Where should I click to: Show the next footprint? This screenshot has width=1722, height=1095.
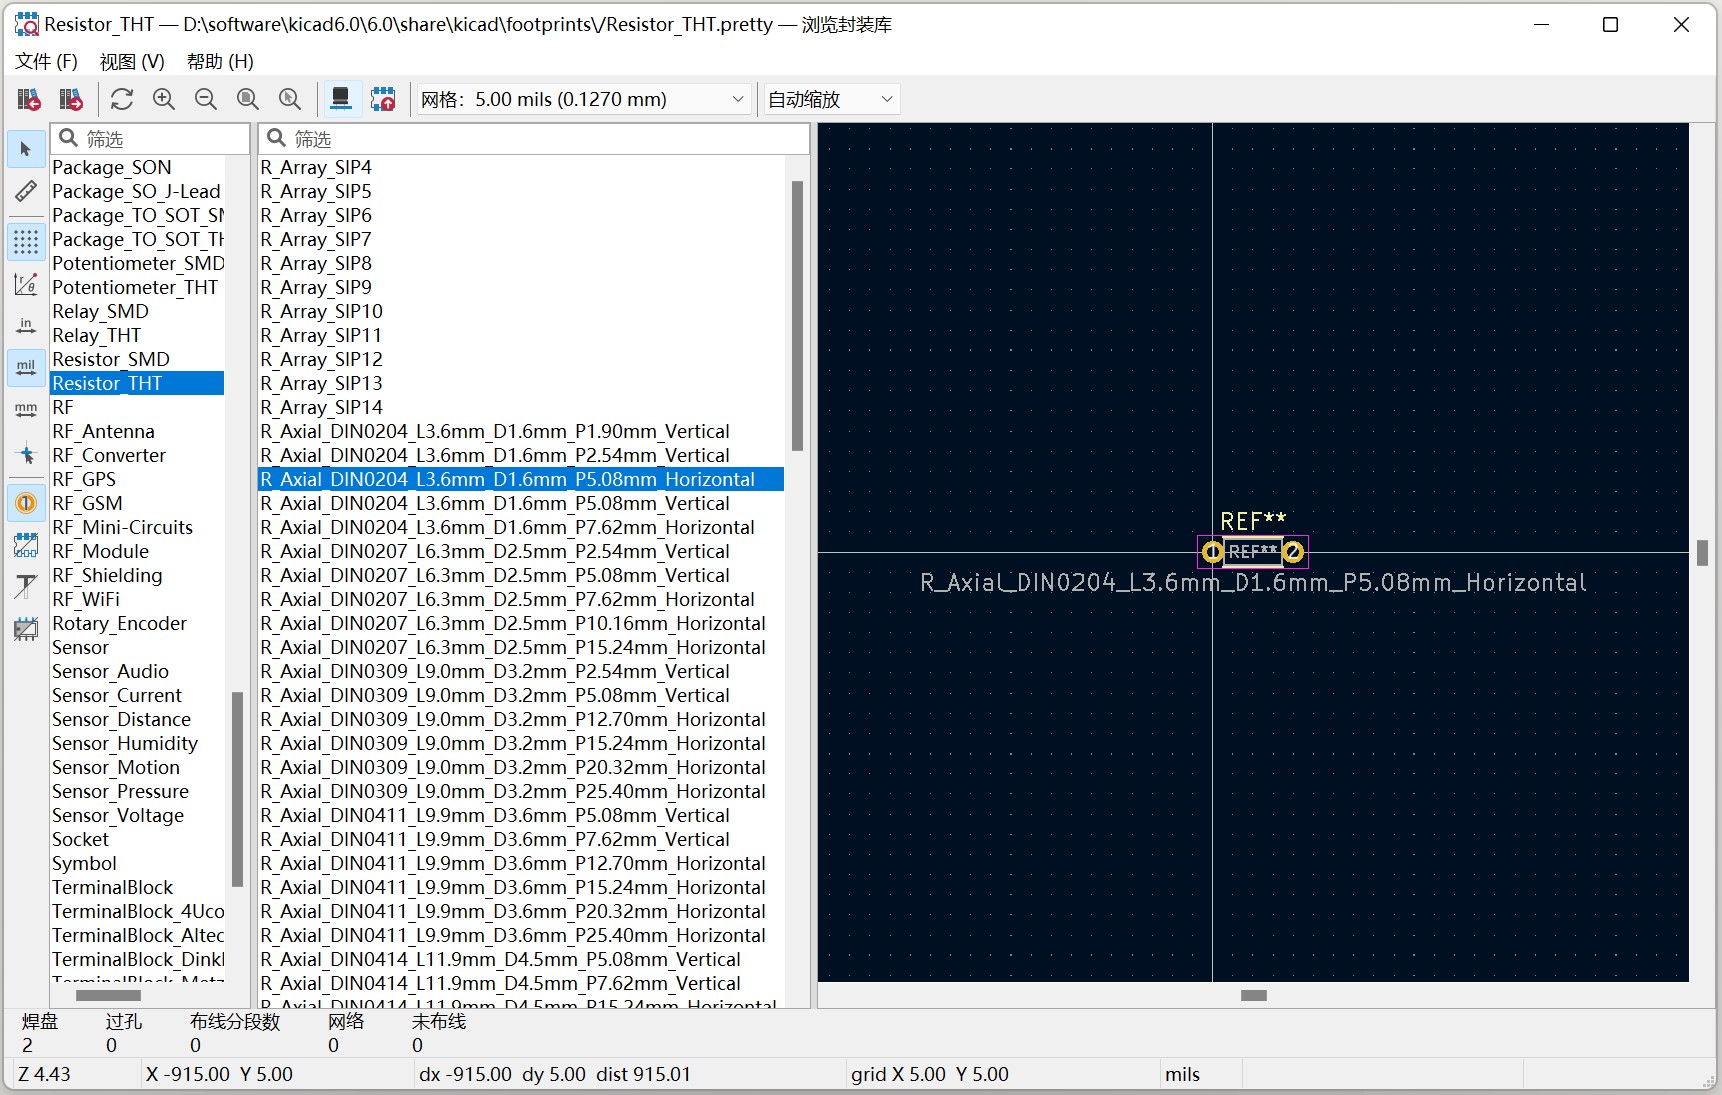coord(71,99)
